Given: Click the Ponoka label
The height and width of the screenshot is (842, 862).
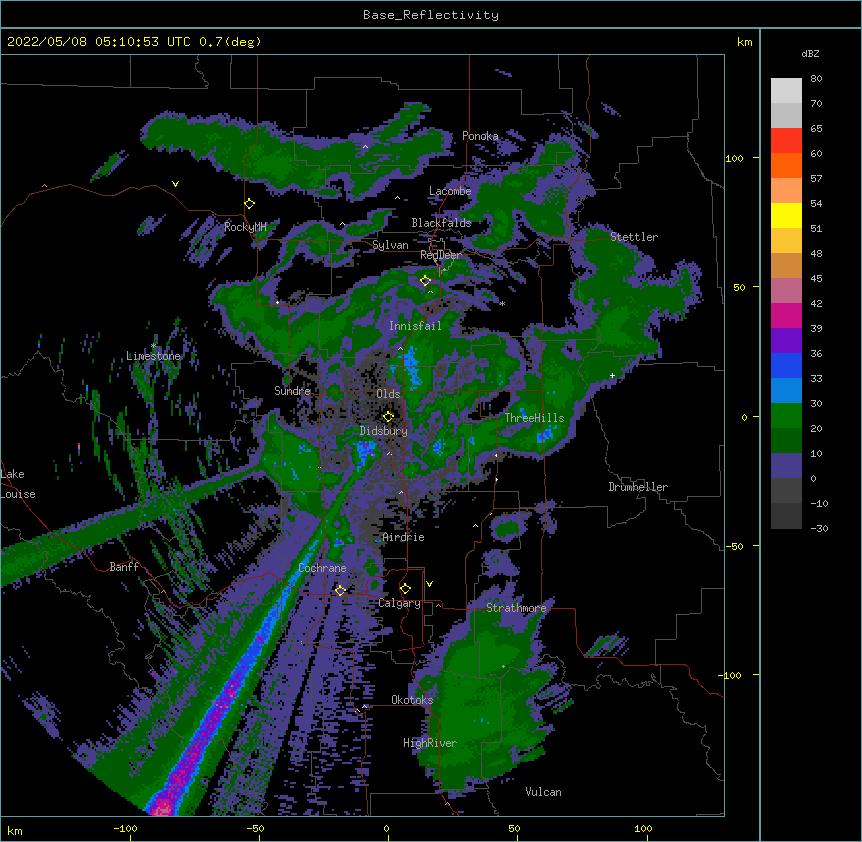Looking at the screenshot, I should 480,136.
